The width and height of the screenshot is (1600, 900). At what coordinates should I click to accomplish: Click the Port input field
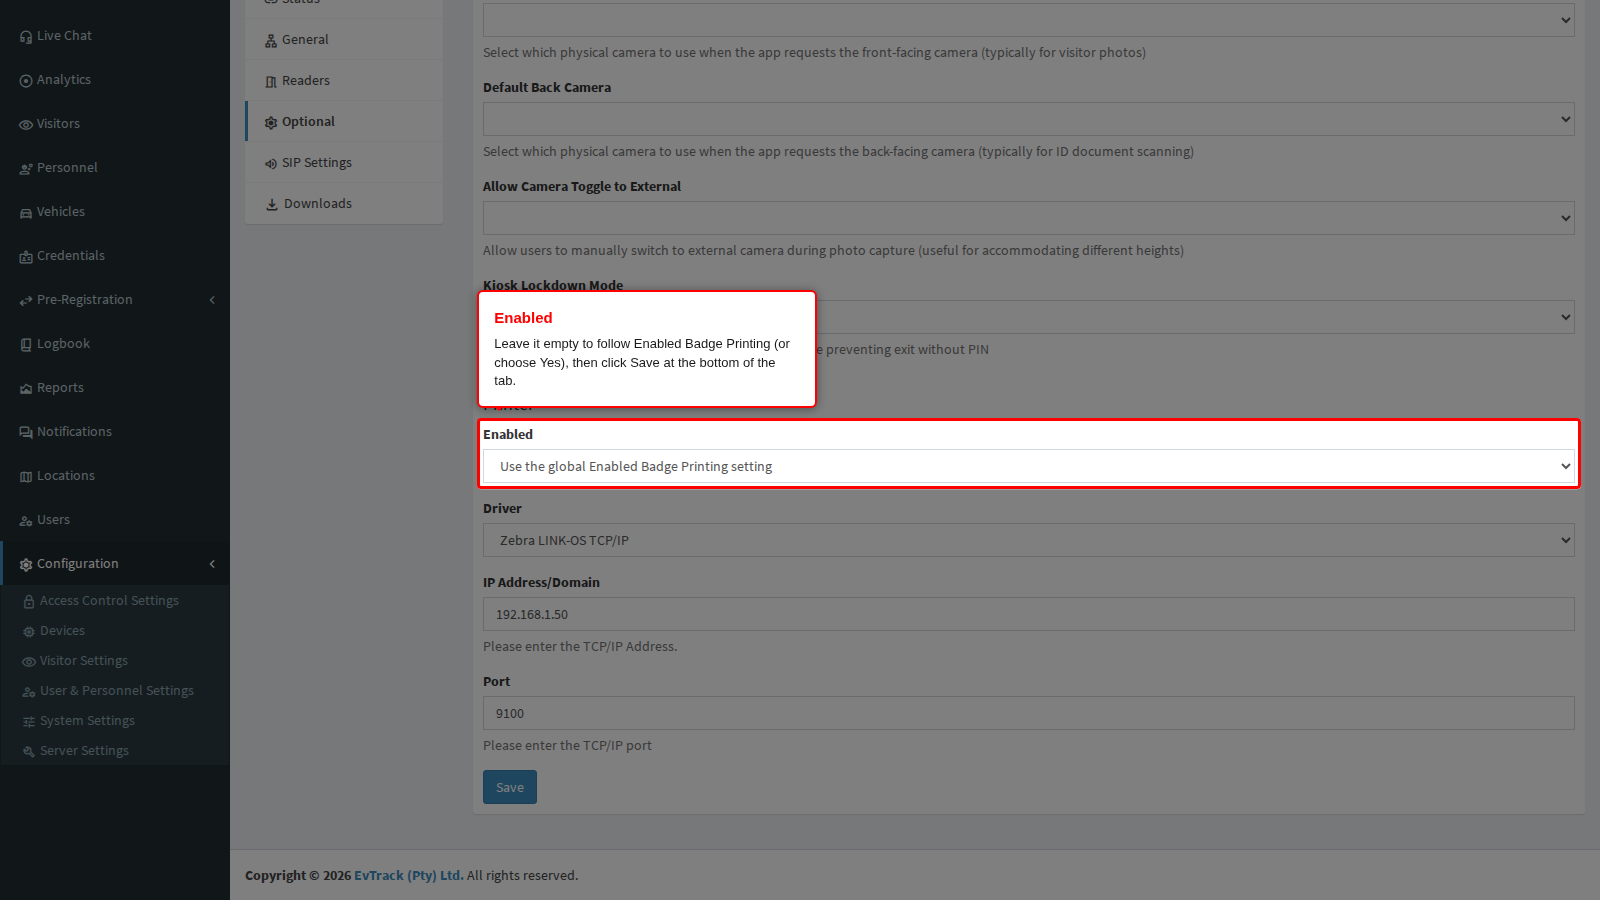pos(1028,713)
